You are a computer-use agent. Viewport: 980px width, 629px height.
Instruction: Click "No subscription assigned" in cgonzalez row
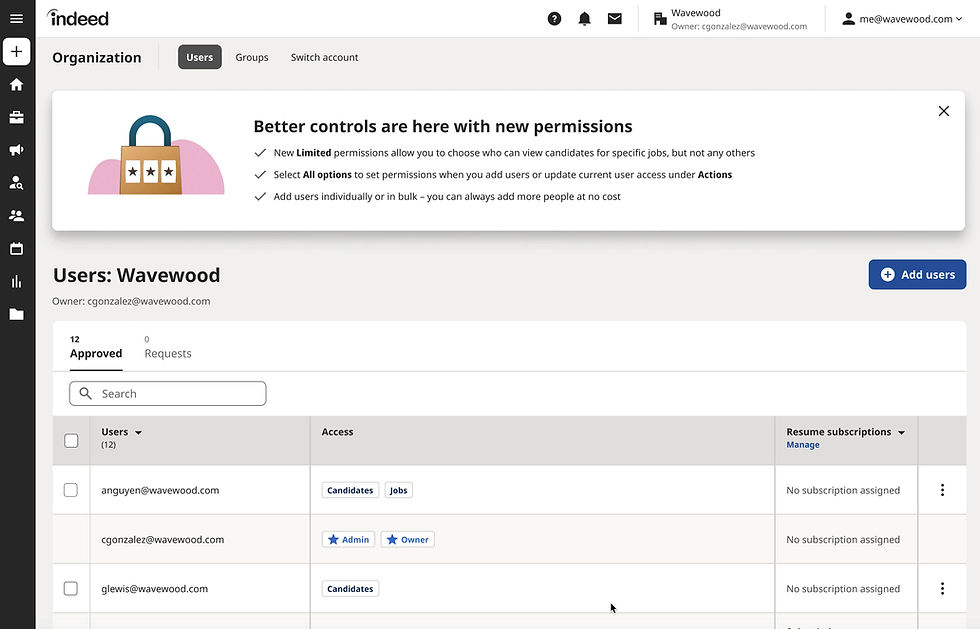coord(843,540)
